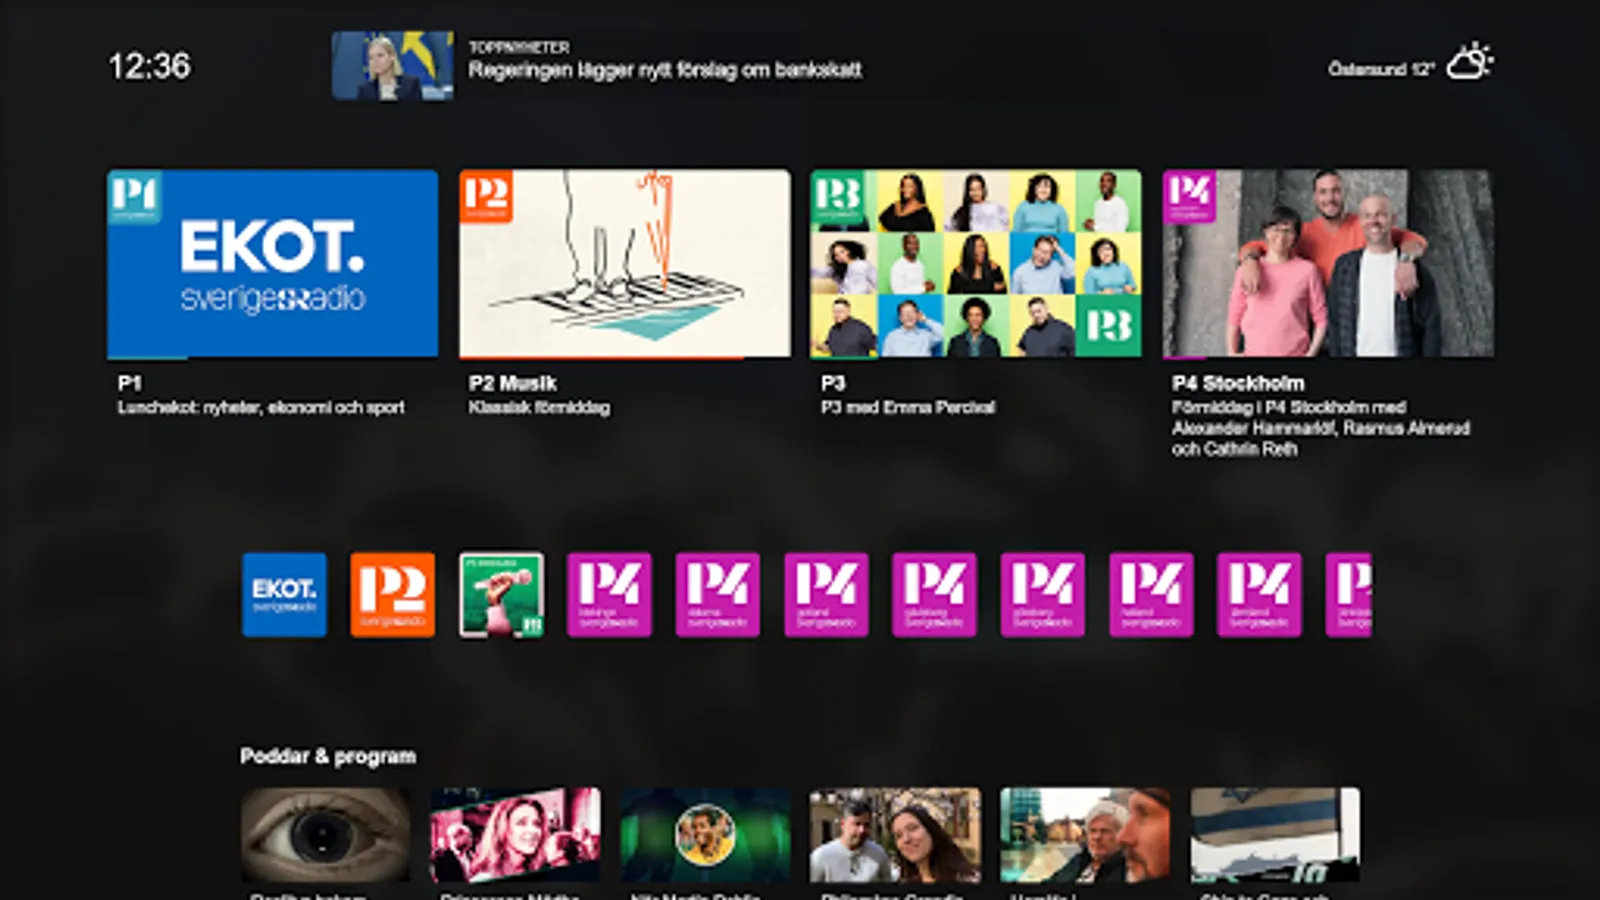Click the partly cloudy weather icon
Screen dimensions: 1600x900
tap(1470, 63)
